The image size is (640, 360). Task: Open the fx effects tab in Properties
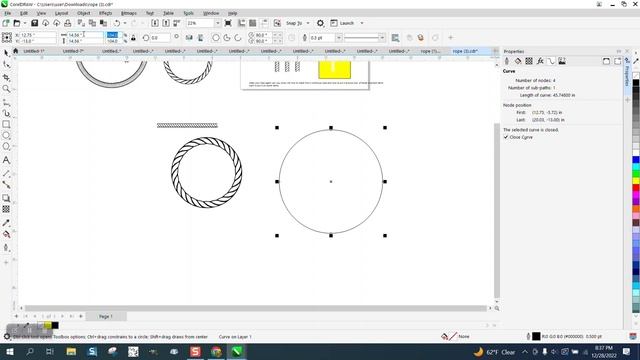[540, 61]
